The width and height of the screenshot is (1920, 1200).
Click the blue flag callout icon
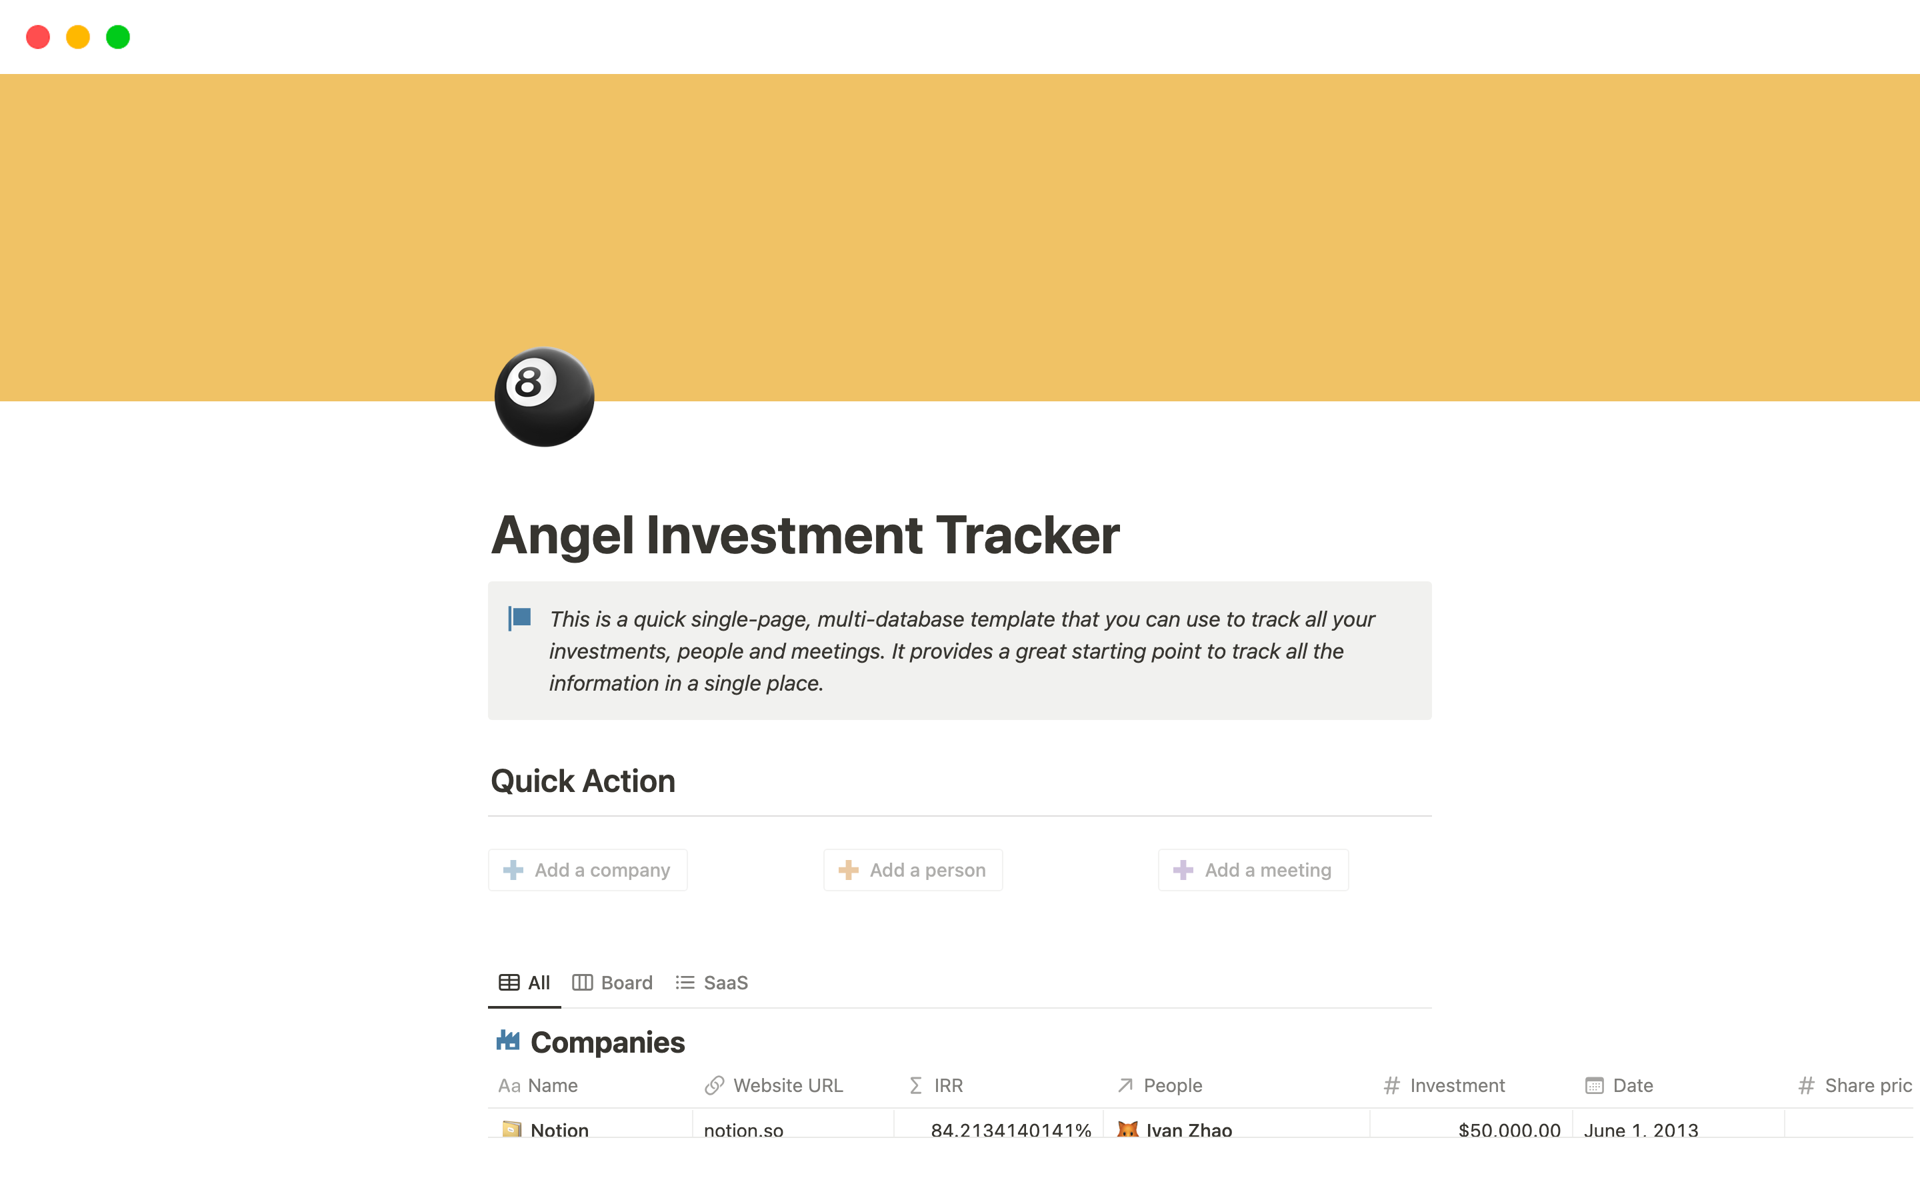520,618
